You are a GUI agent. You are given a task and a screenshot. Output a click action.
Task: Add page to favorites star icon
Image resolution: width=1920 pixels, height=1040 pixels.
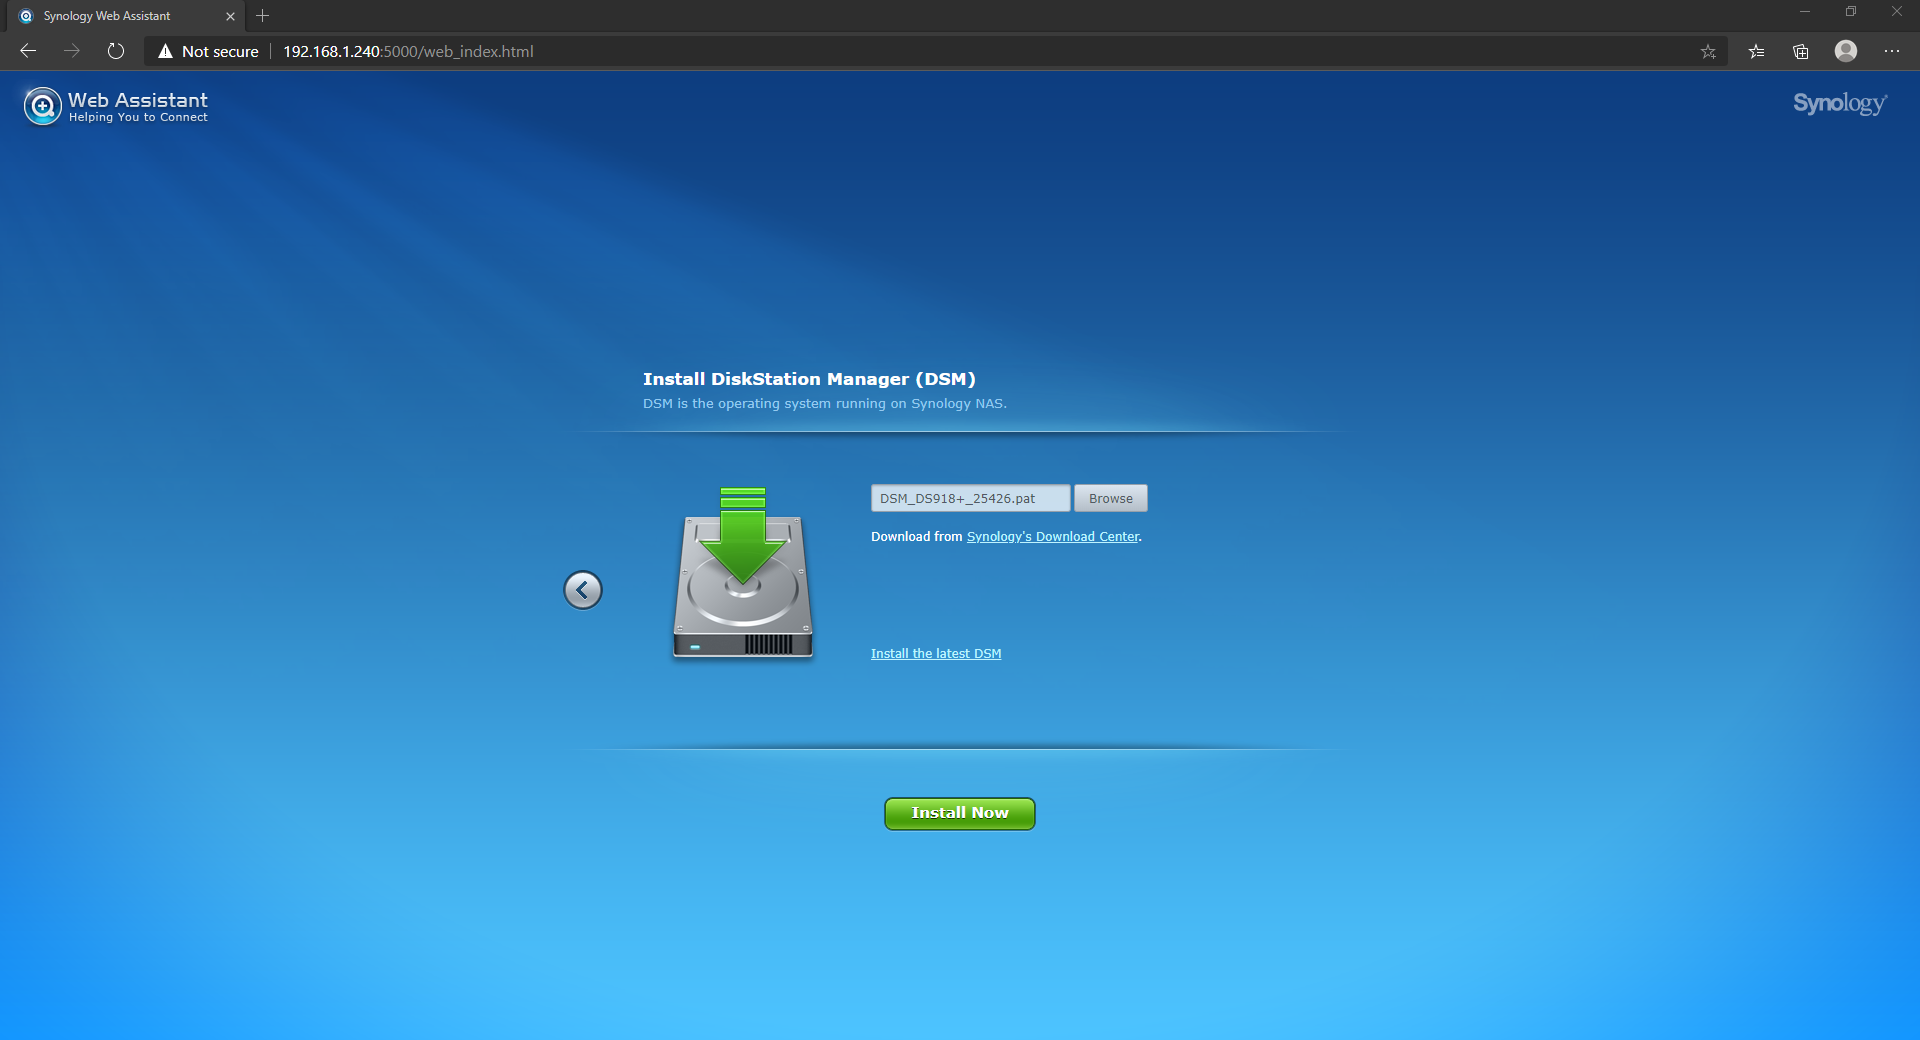coord(1708,51)
